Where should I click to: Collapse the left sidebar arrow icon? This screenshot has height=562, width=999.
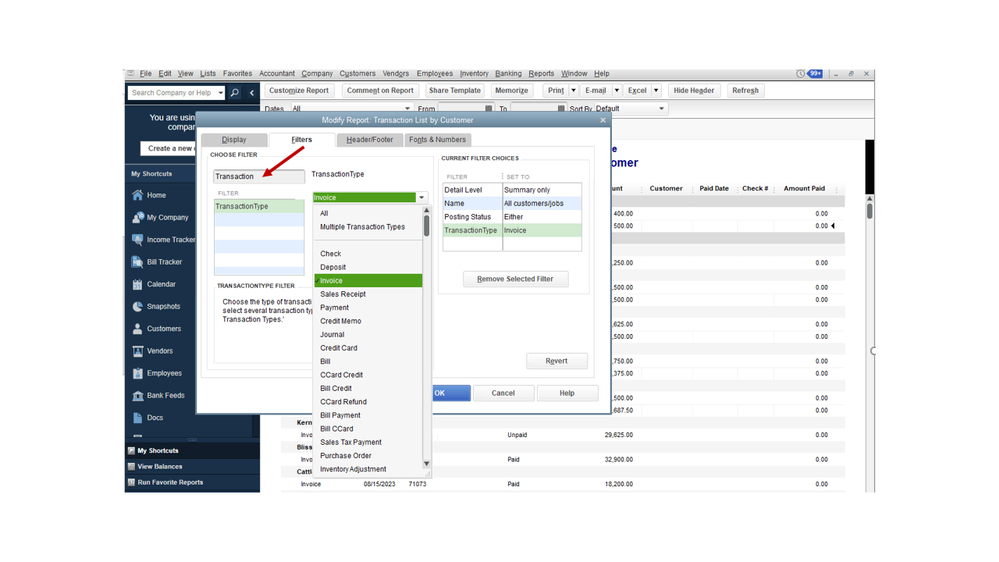[252, 92]
